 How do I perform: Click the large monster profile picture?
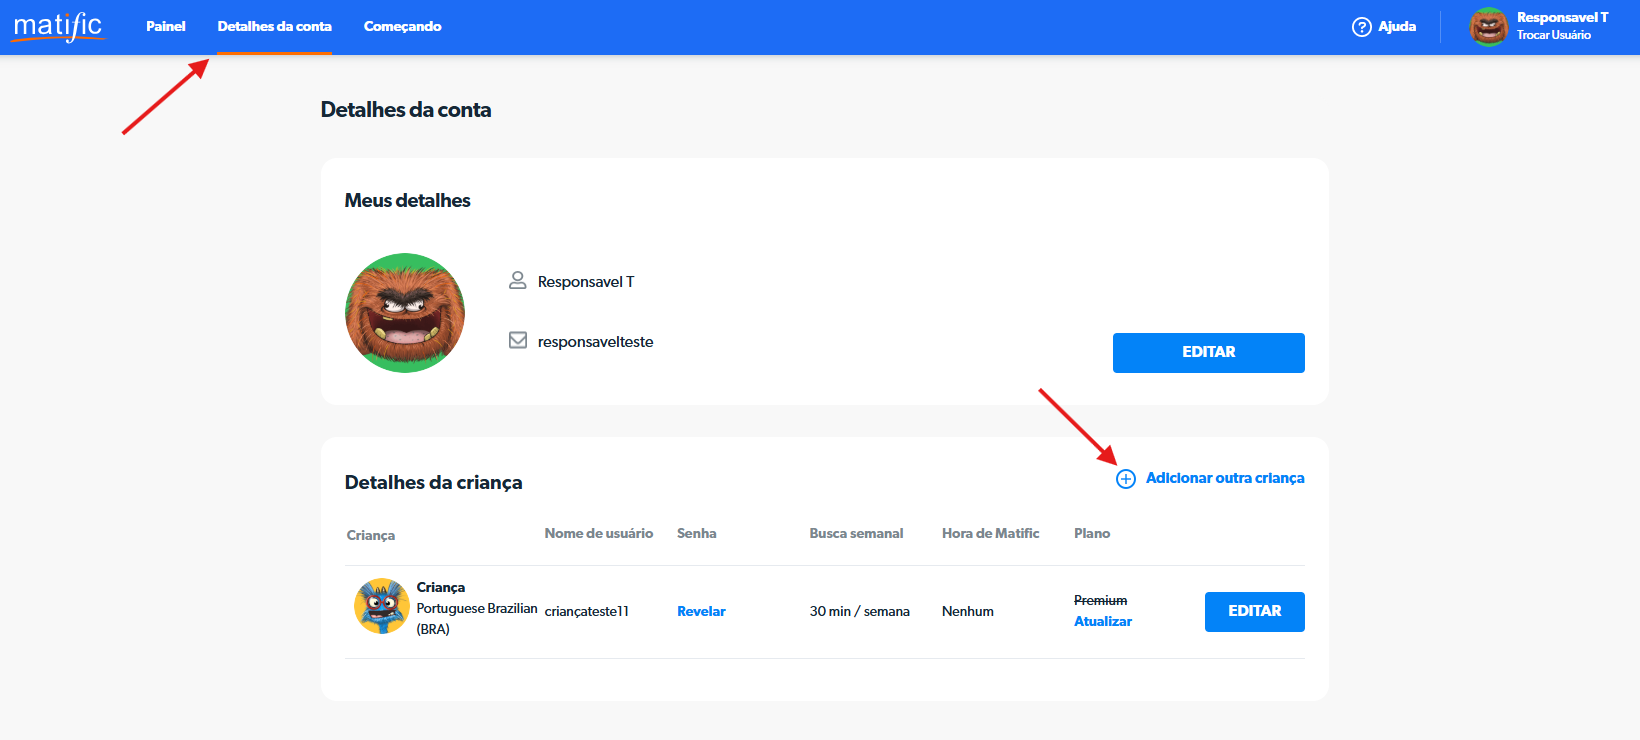405,313
